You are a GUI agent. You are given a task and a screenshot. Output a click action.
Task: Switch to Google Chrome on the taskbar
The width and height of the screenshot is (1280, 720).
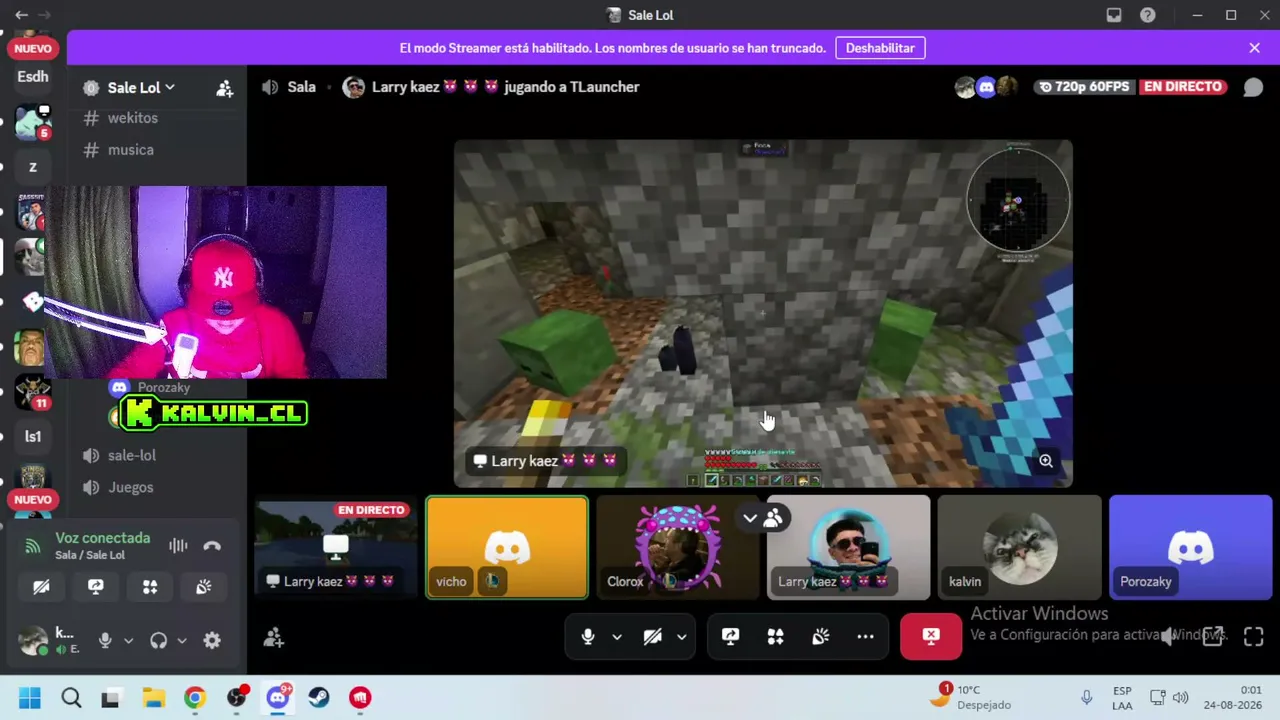pos(195,698)
